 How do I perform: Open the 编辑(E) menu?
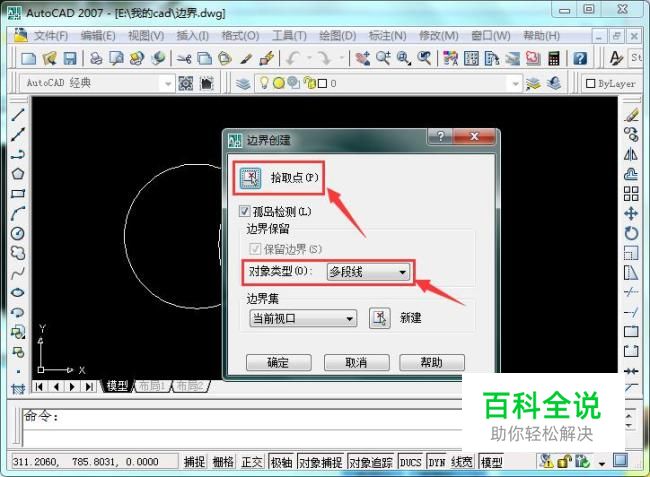tap(98, 36)
